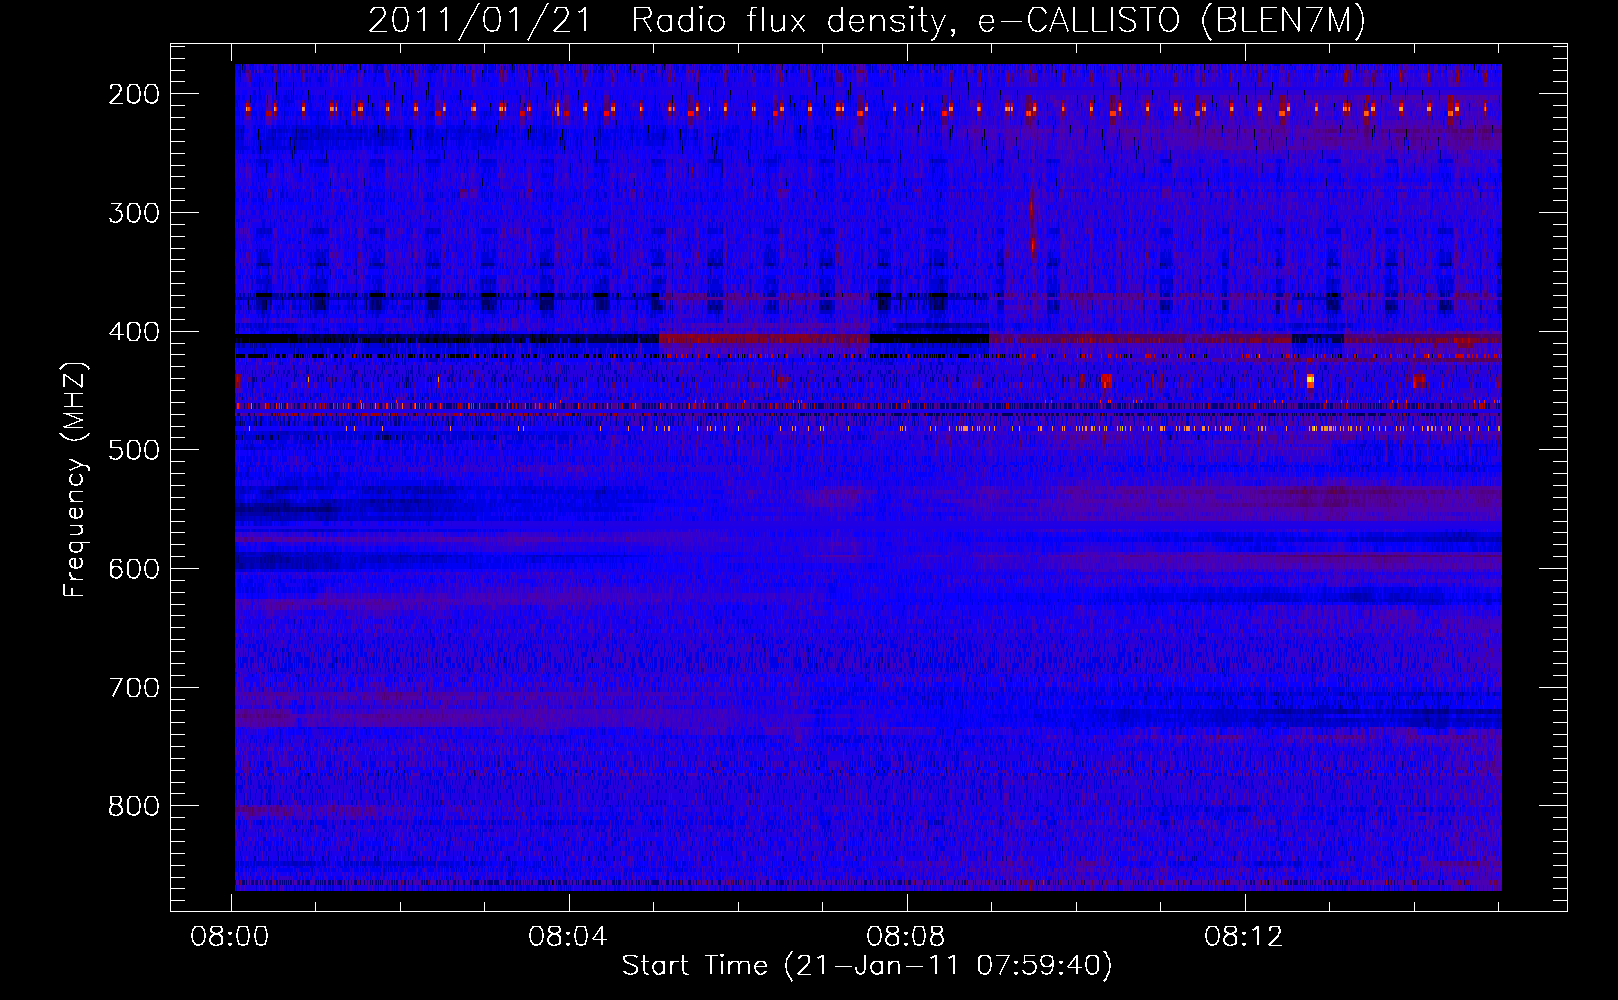Click the bright yellow burst near 440 MHz after 08:12
This screenshot has height=1000, width=1618.
(1310, 380)
